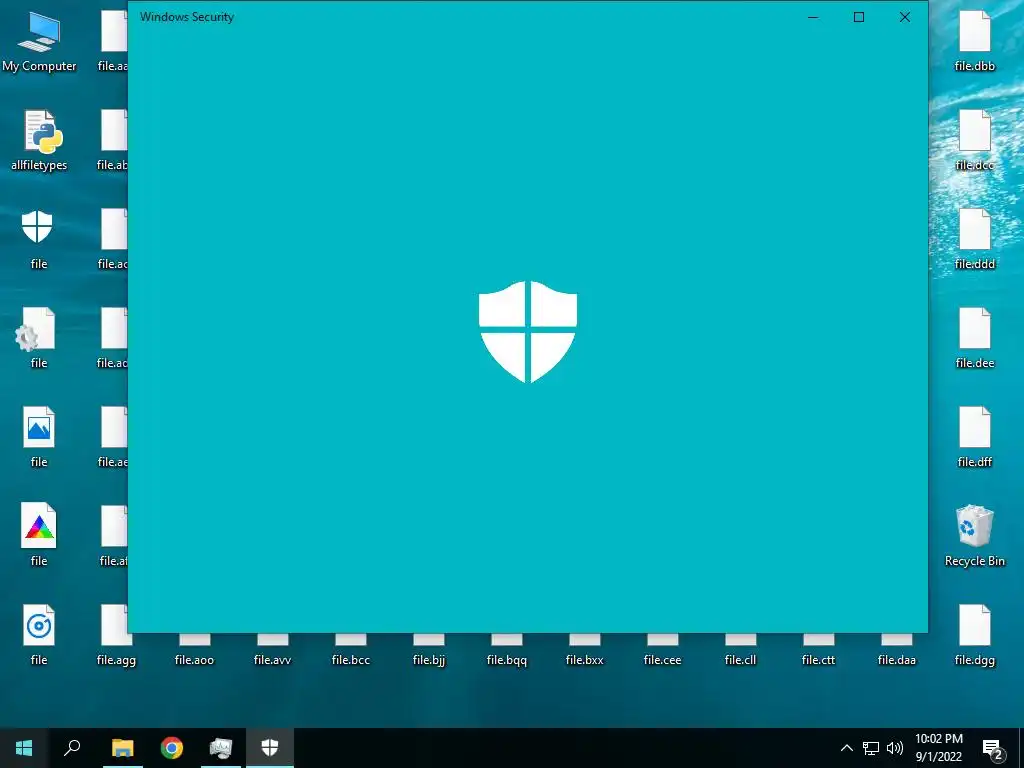Click the Windows Security taskbar button

coord(270,748)
